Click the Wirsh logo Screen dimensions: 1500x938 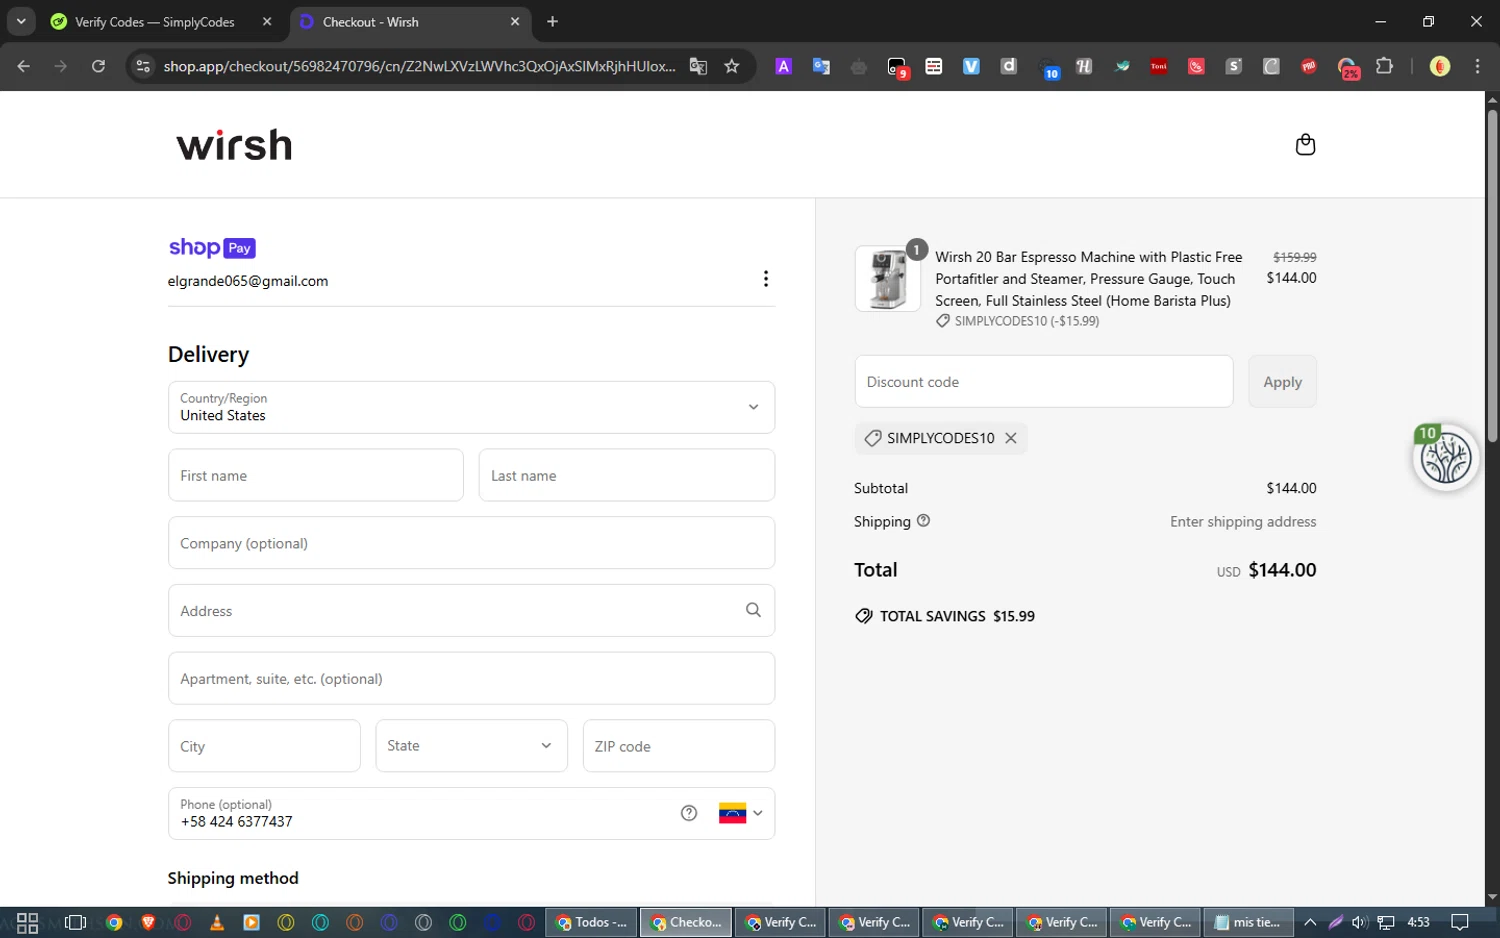point(234,145)
